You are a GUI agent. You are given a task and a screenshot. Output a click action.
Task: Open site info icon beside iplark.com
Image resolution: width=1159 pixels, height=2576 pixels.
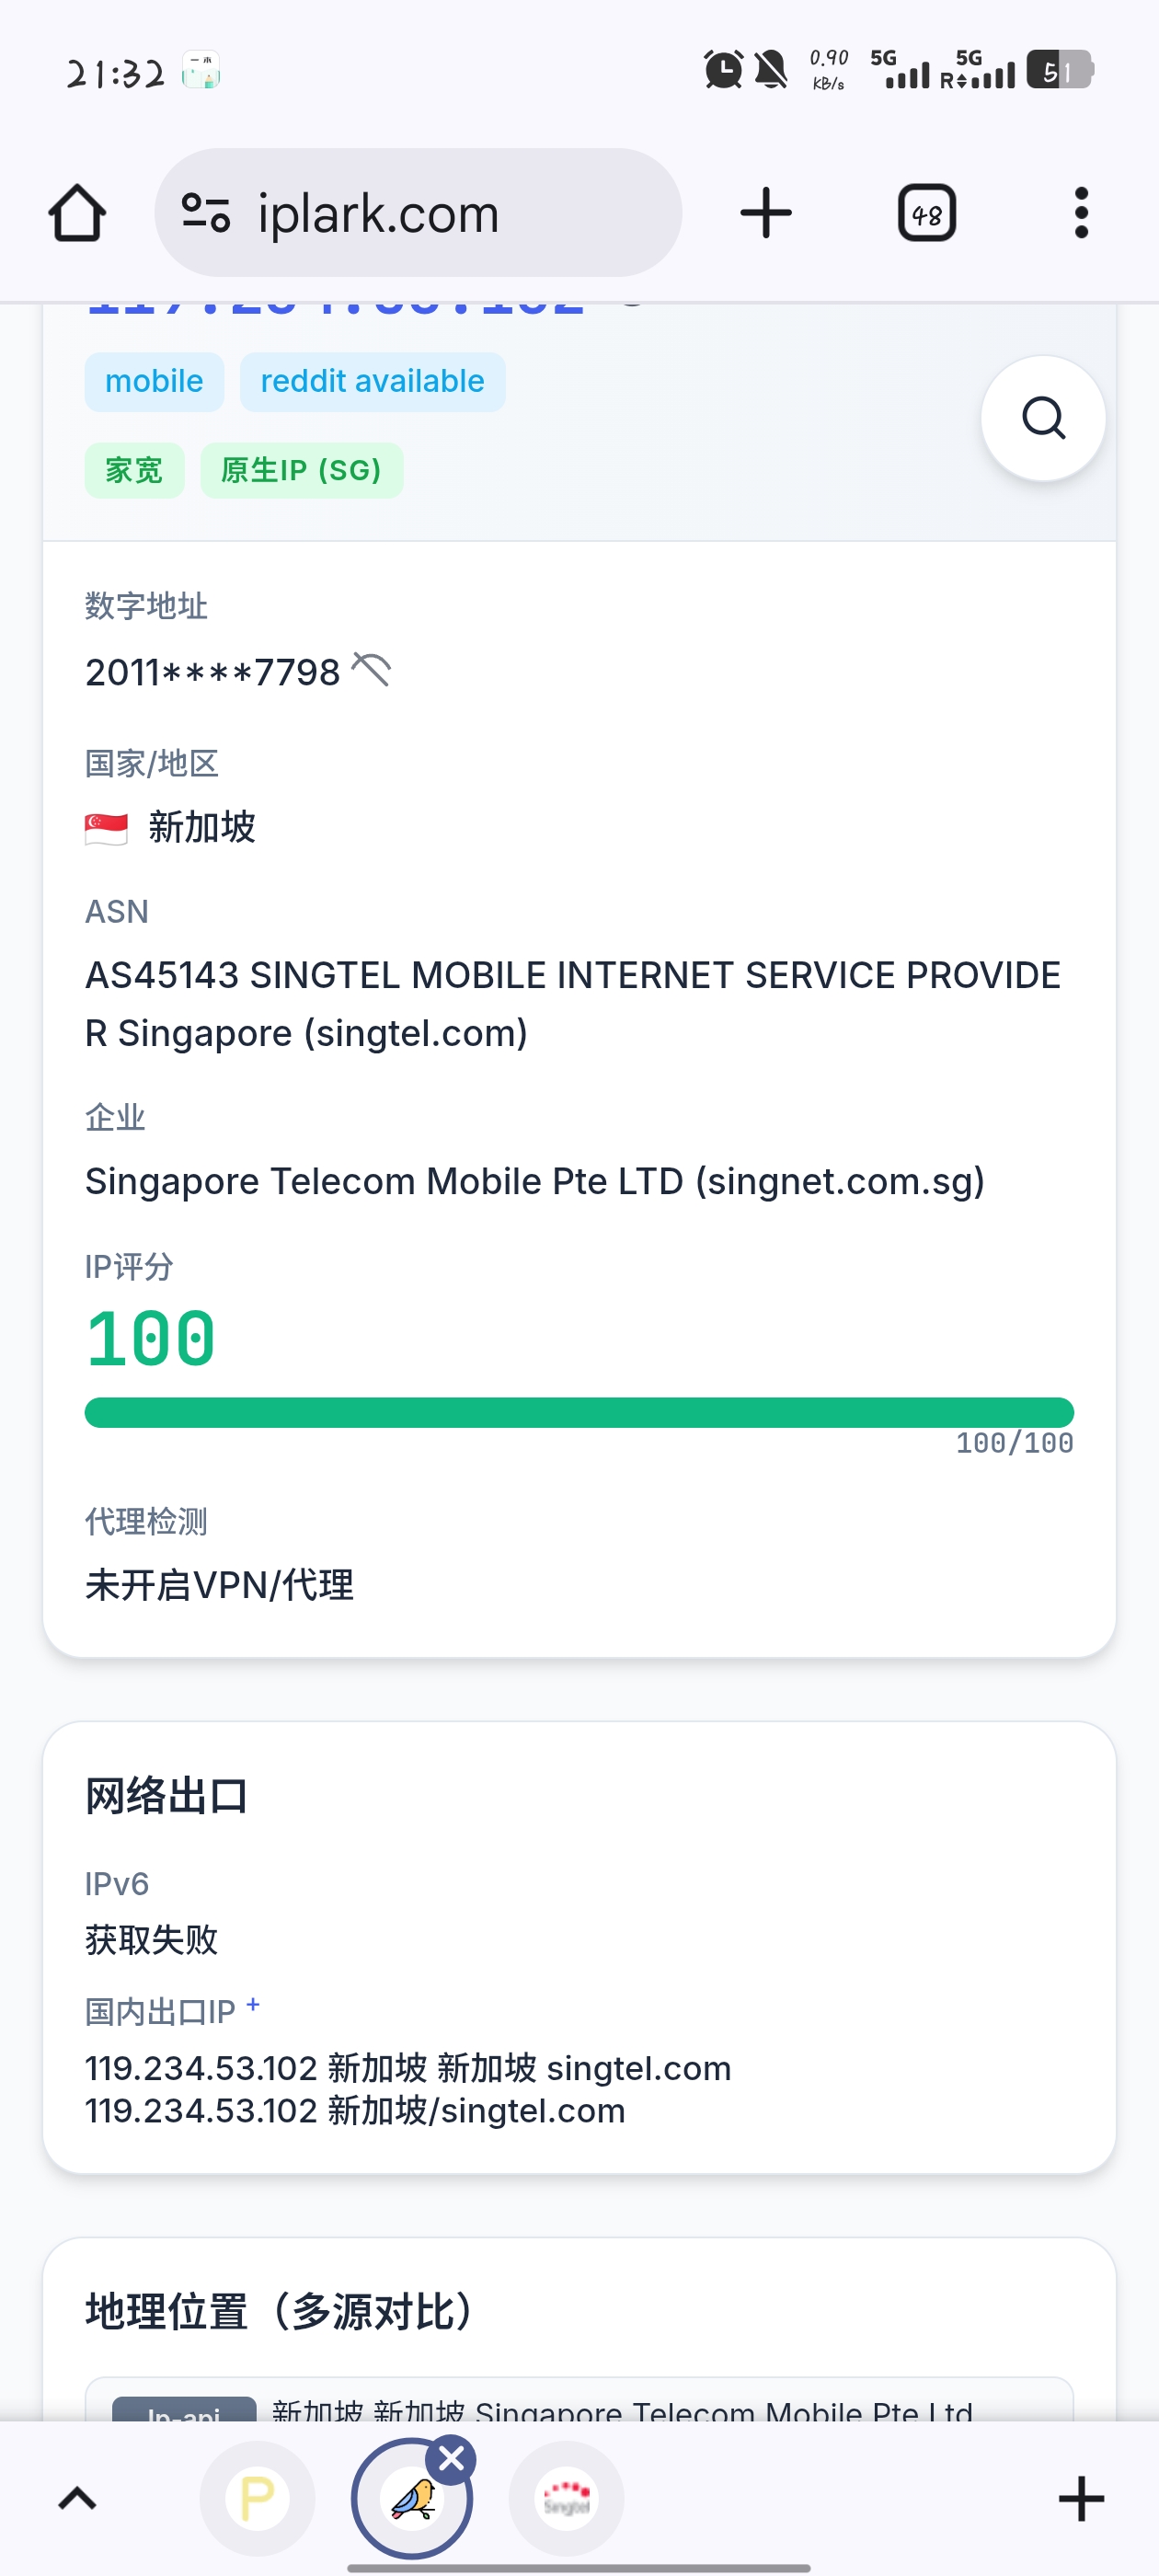(205, 213)
